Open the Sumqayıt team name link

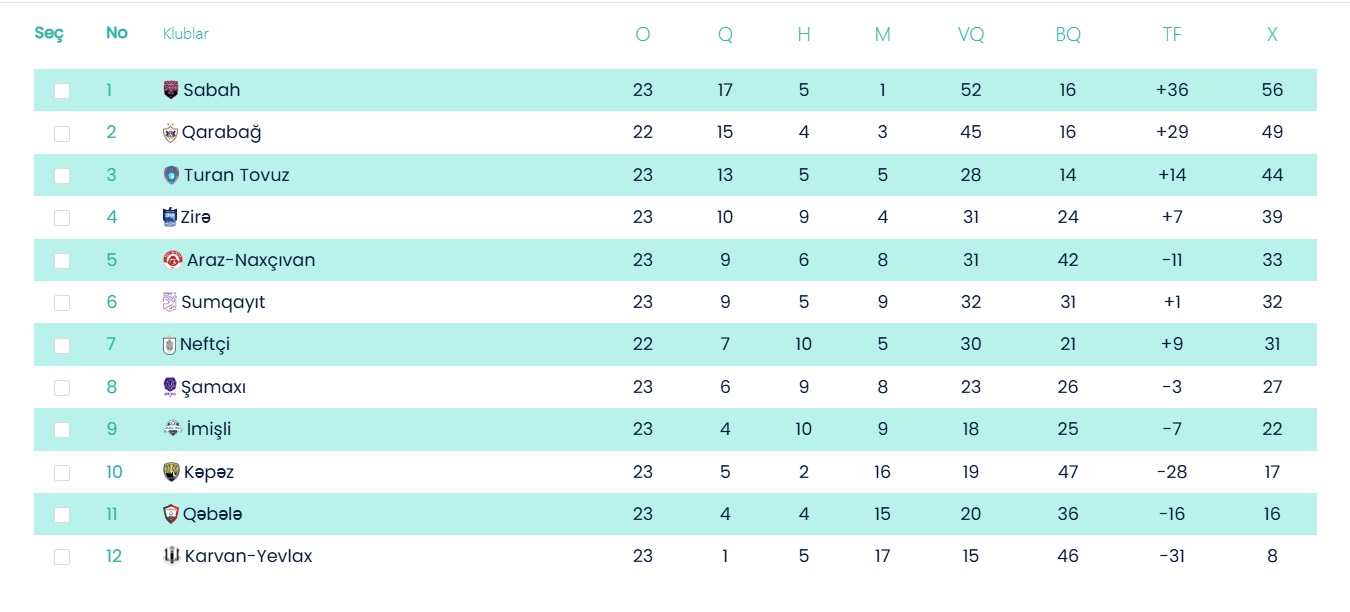(x=223, y=302)
